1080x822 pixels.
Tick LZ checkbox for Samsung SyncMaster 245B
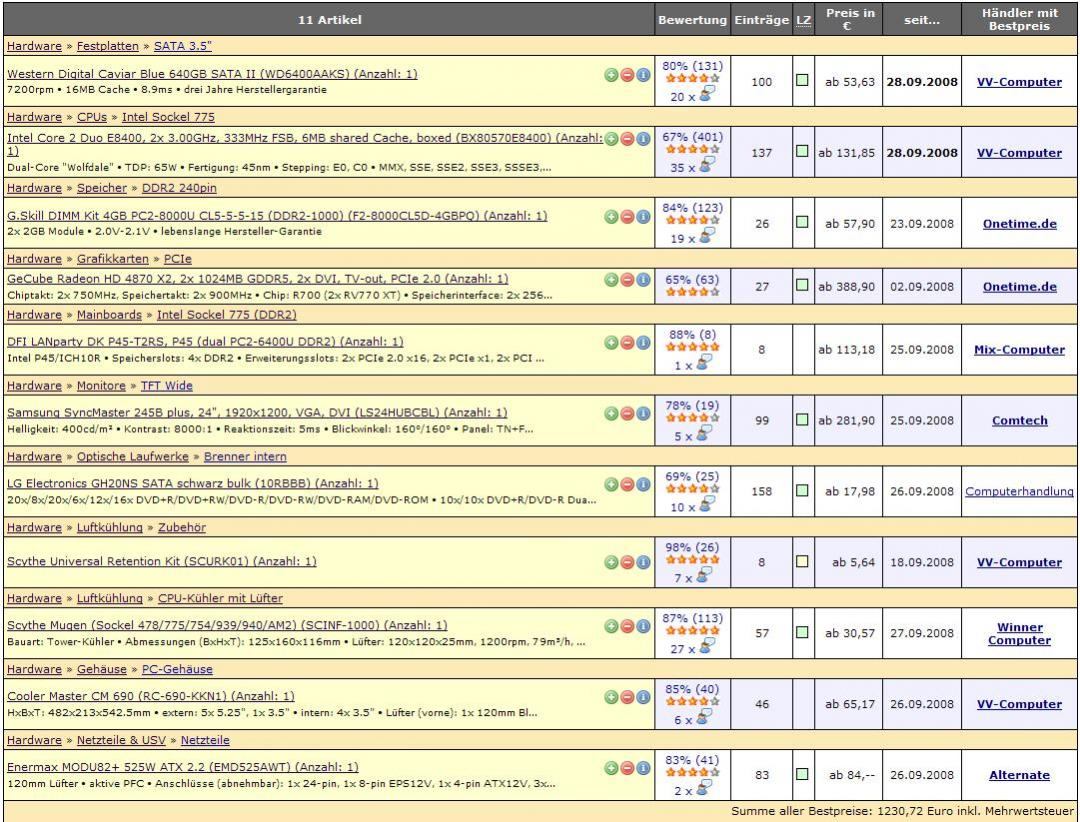[802, 419]
